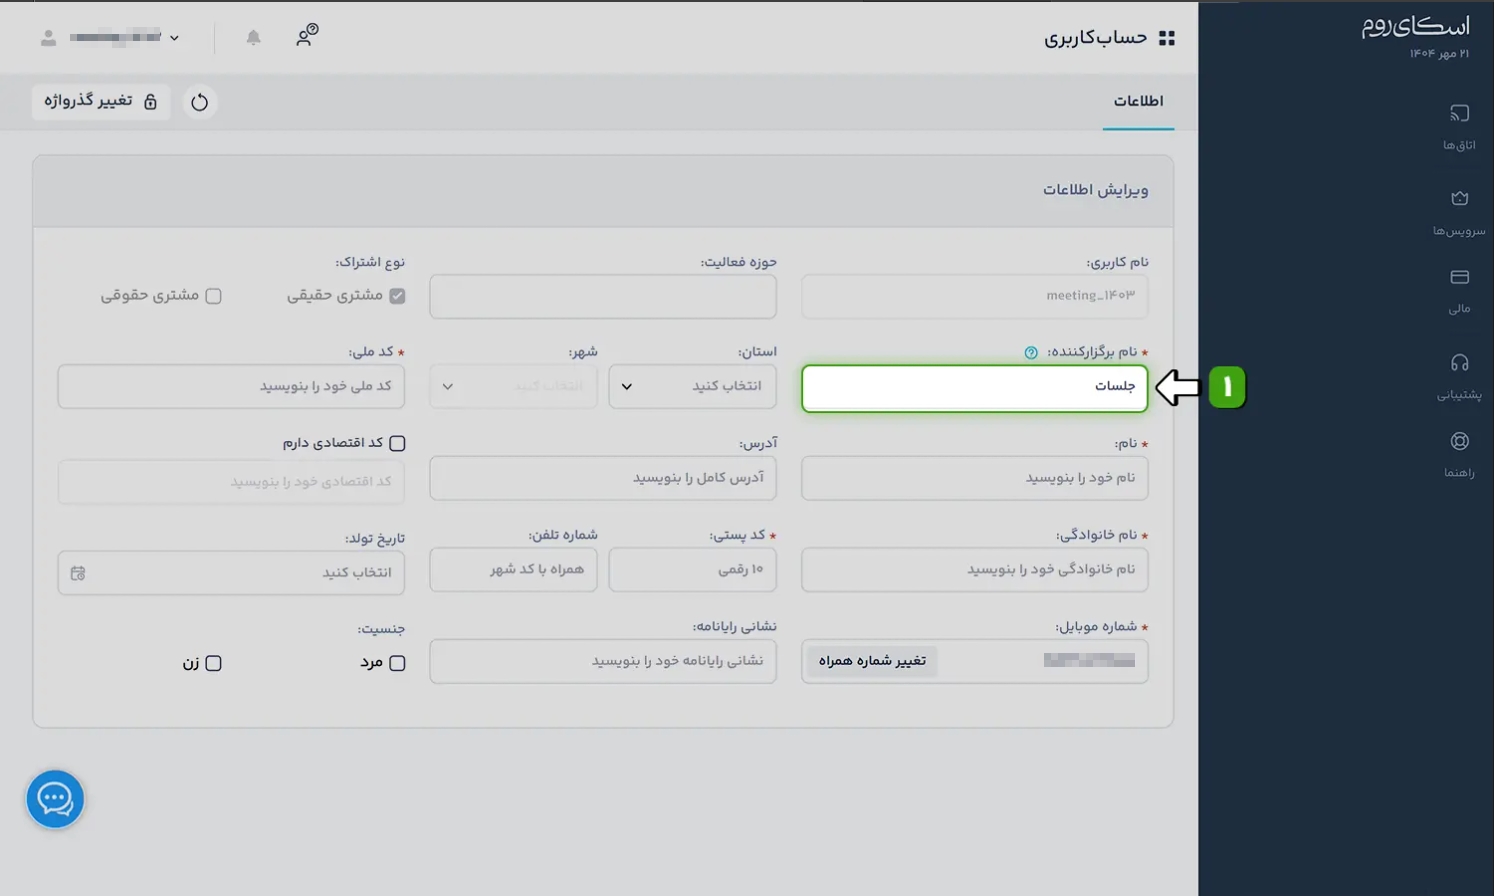1494x896 pixels.
Task: Expand the استان province dropdown
Action: point(692,387)
